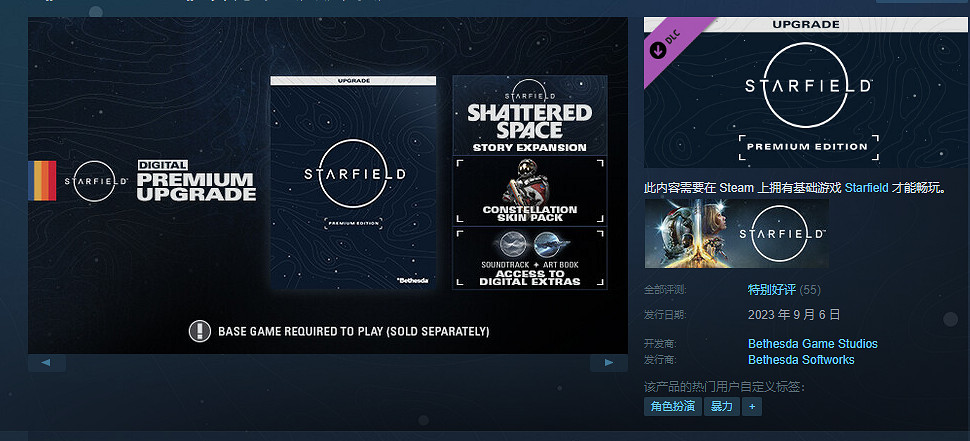This screenshot has width=970, height=441.
Task: Click the Starfield circular logo beside the color stripes
Action: pos(97,180)
